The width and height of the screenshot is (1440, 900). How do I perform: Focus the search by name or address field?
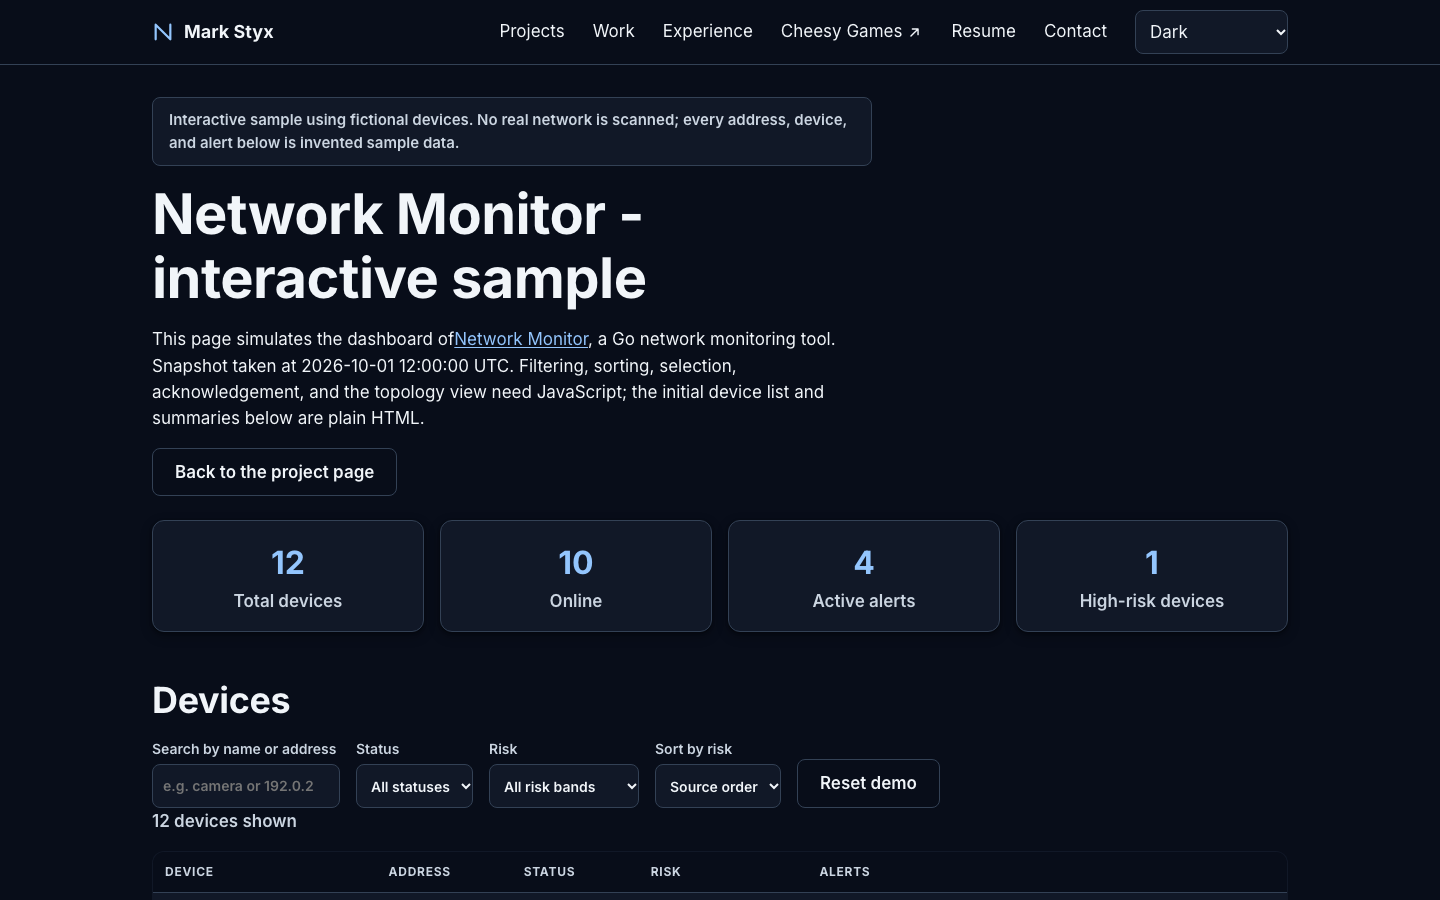click(246, 786)
